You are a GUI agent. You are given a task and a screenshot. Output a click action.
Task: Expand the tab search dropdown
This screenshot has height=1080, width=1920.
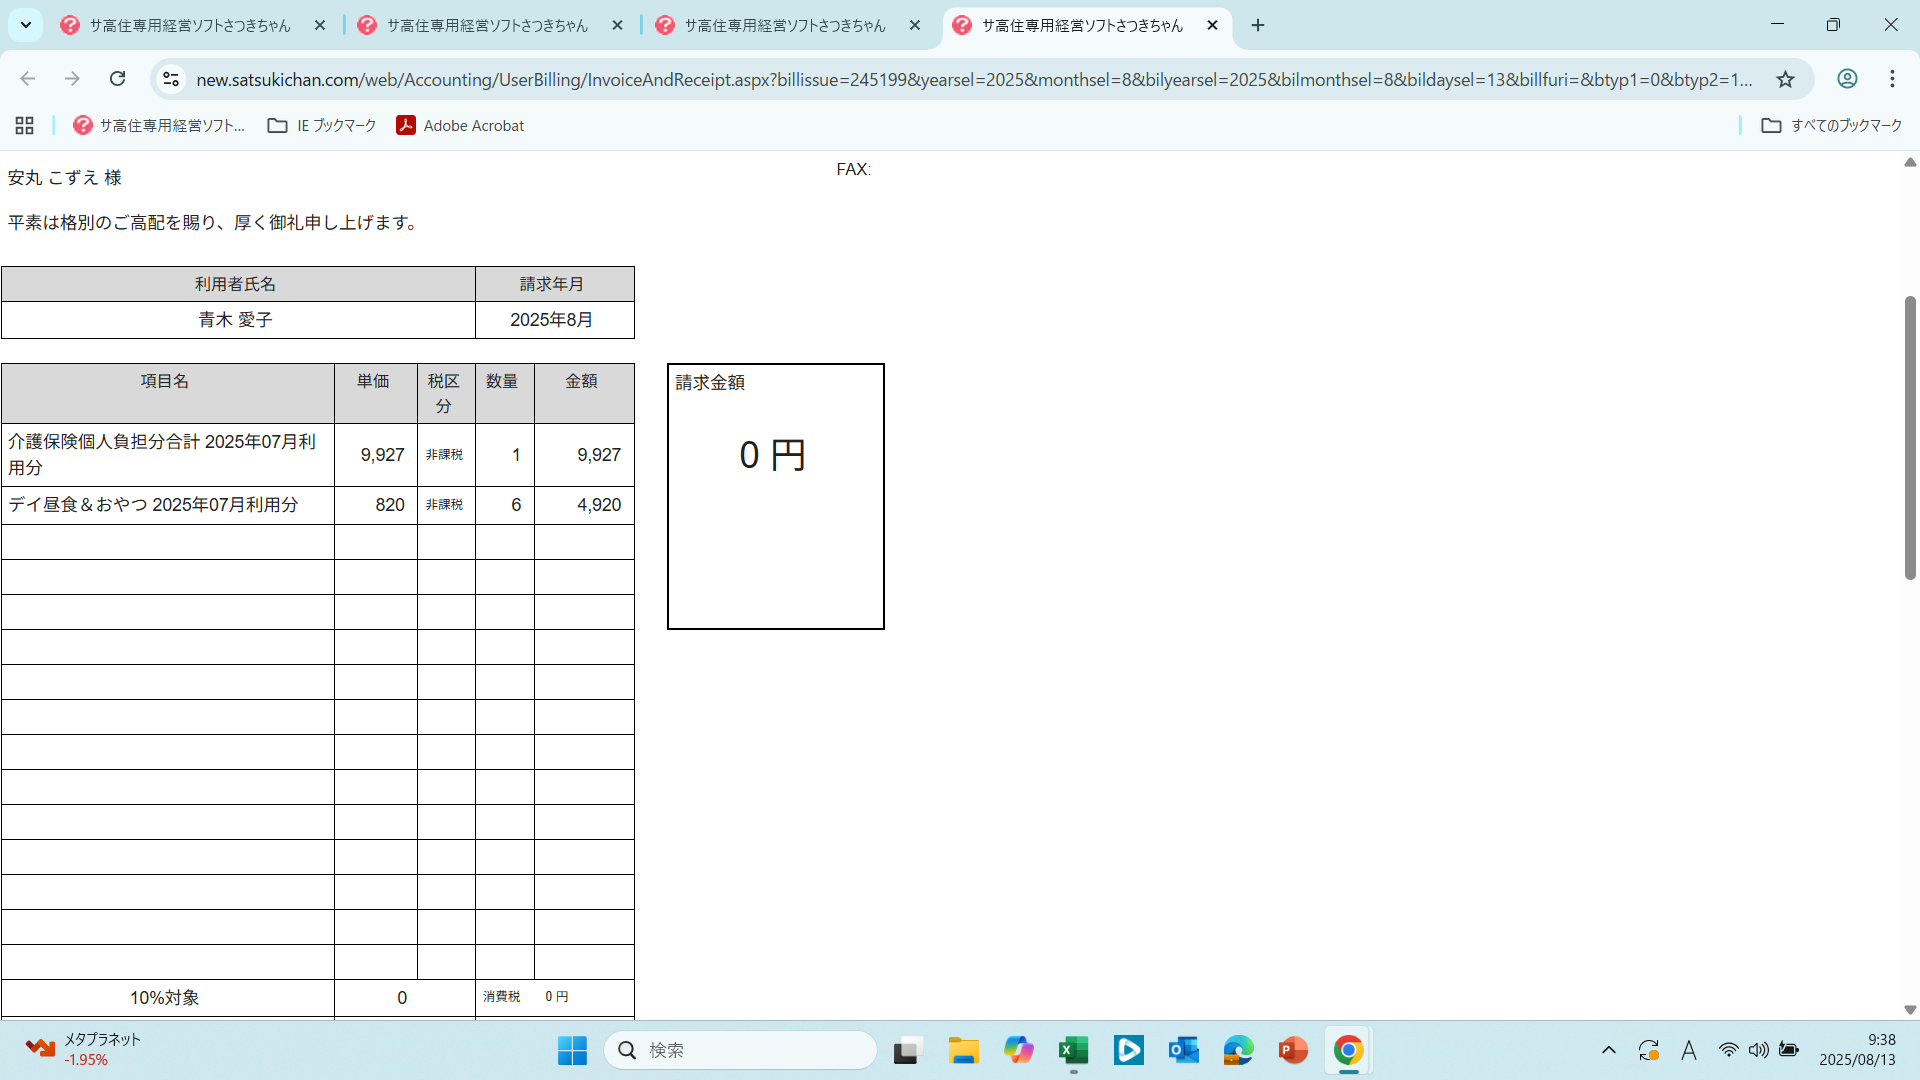tap(26, 25)
